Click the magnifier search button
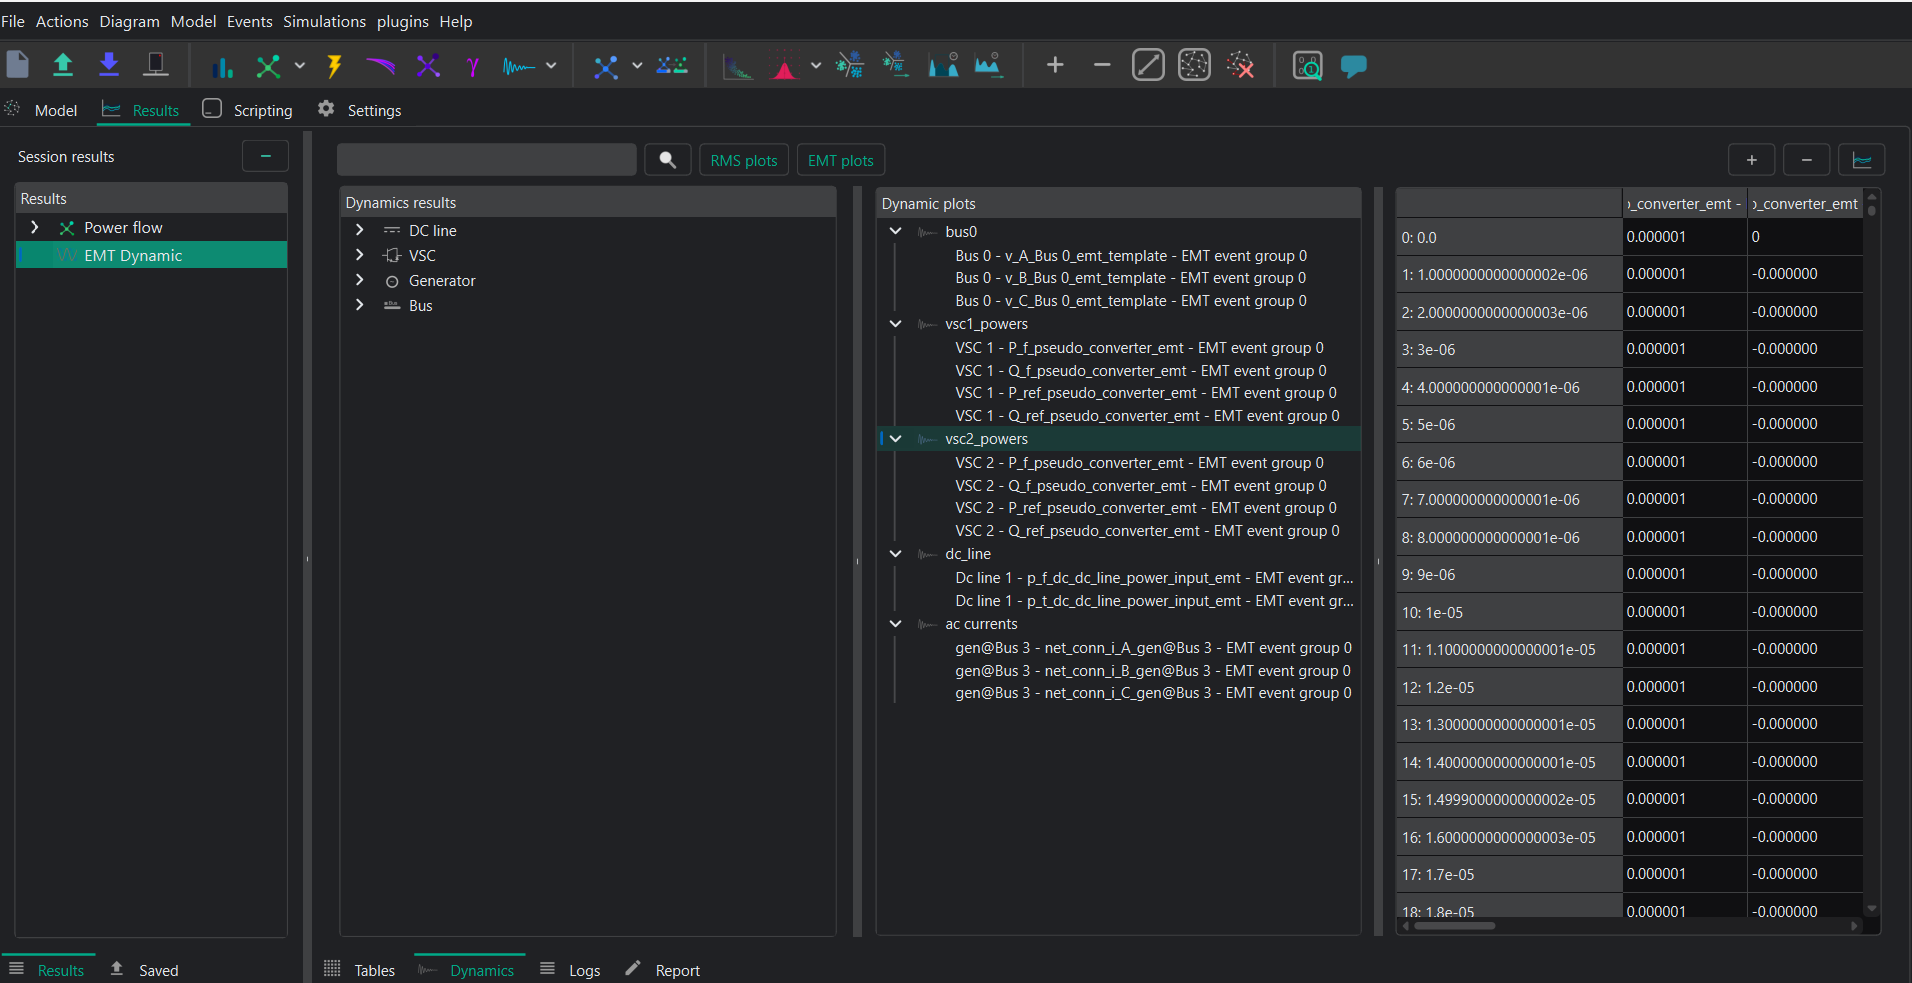The image size is (1912, 983). pos(668,160)
